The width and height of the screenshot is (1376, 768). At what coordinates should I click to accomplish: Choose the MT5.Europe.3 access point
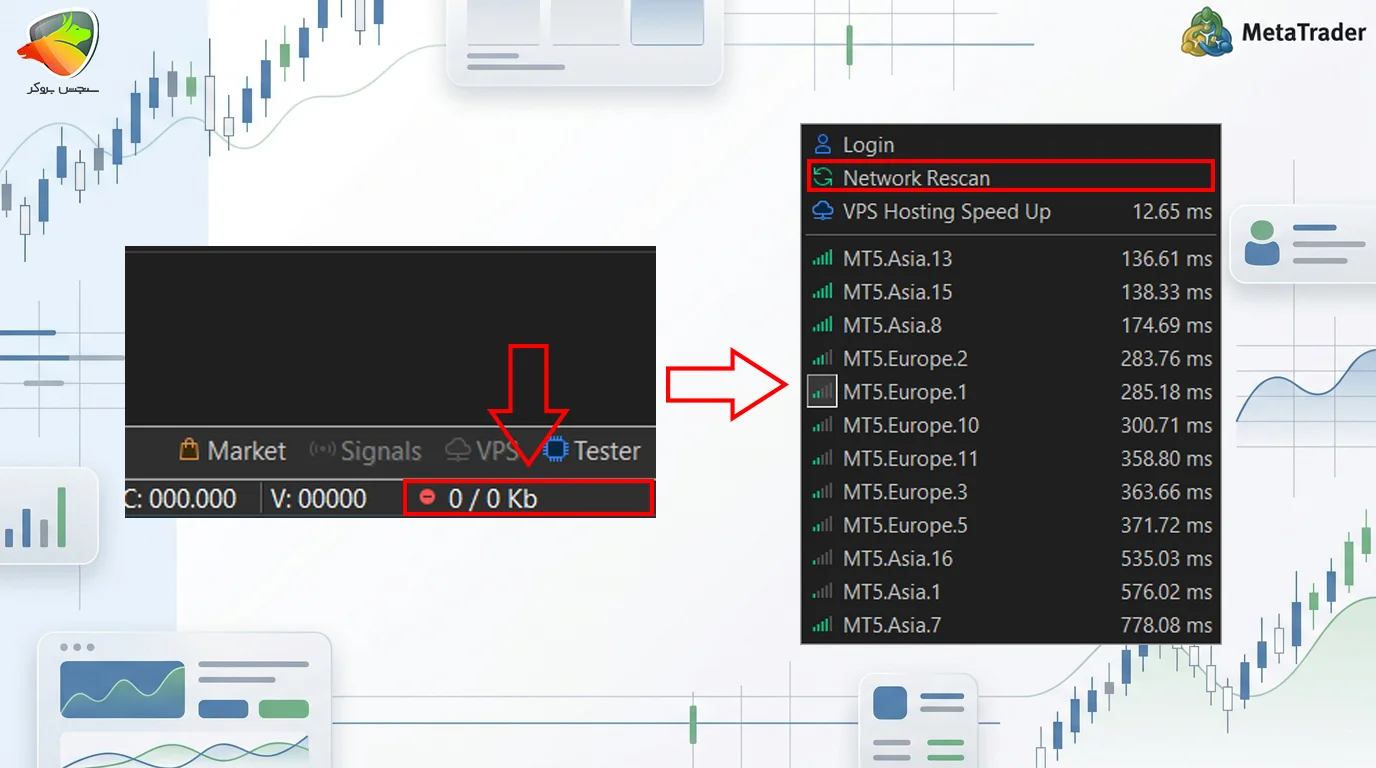point(1010,492)
